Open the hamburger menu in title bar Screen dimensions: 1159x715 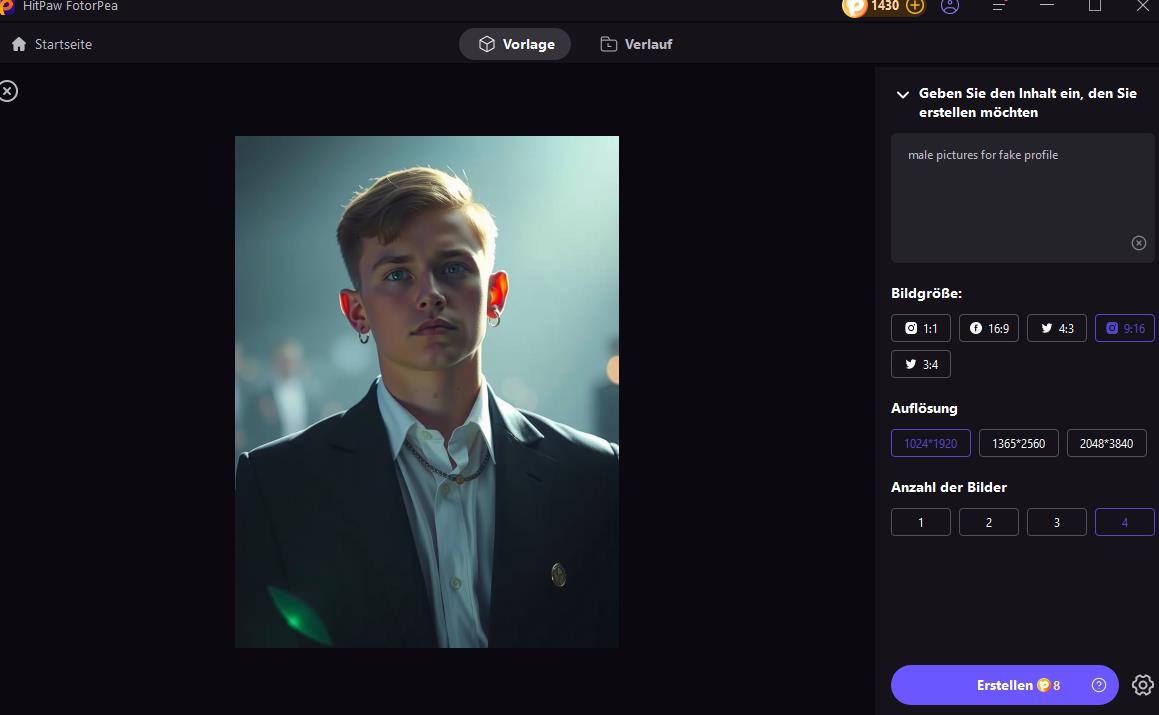click(999, 6)
